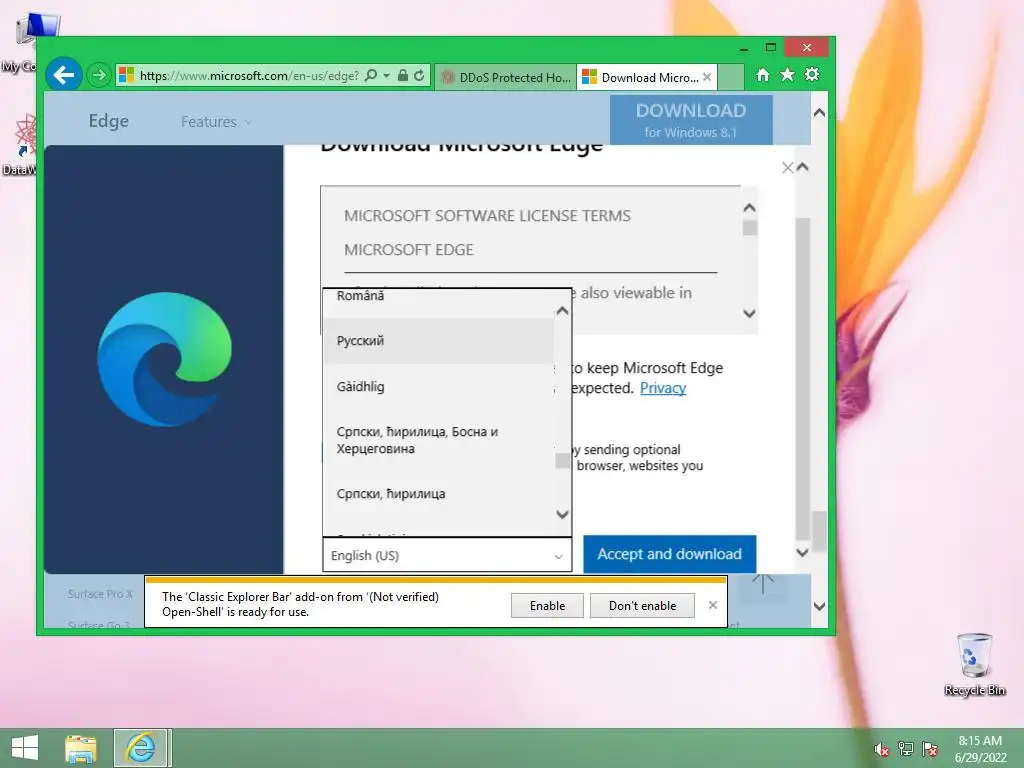
Task: Open the English (US) language dropdown
Action: point(447,555)
